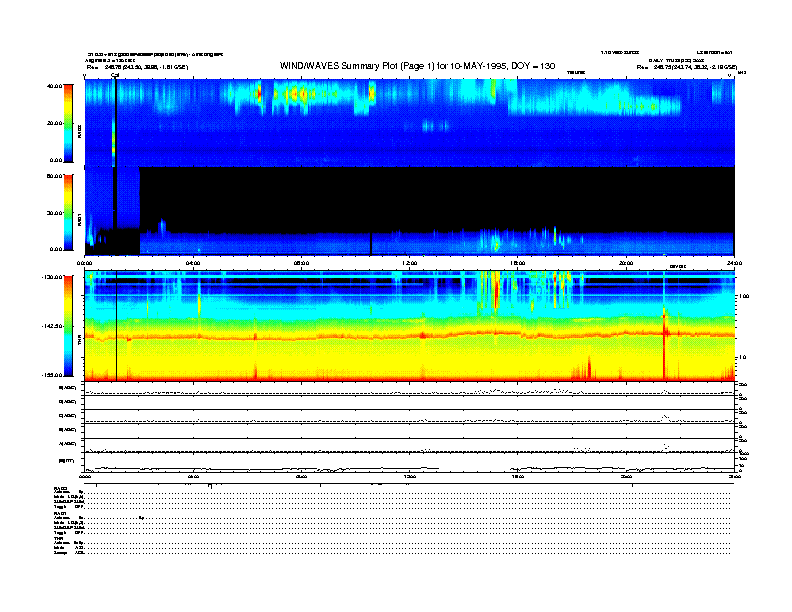Screen dimensions: 792x612
Task: Click the RAD1 color scale bar
Action: click(68, 213)
